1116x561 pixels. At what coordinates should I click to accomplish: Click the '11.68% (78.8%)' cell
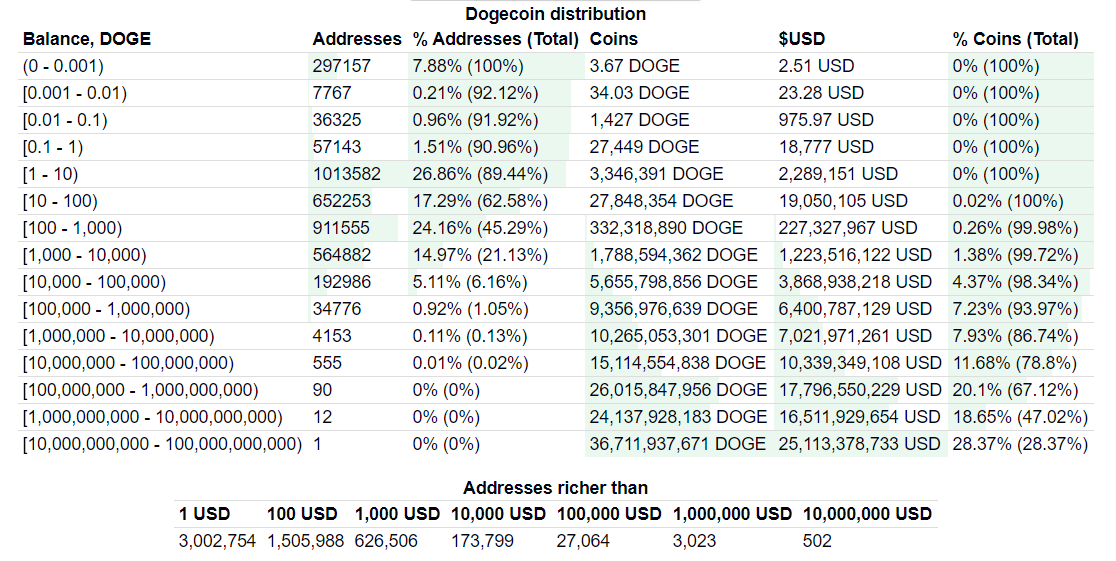pos(1015,364)
